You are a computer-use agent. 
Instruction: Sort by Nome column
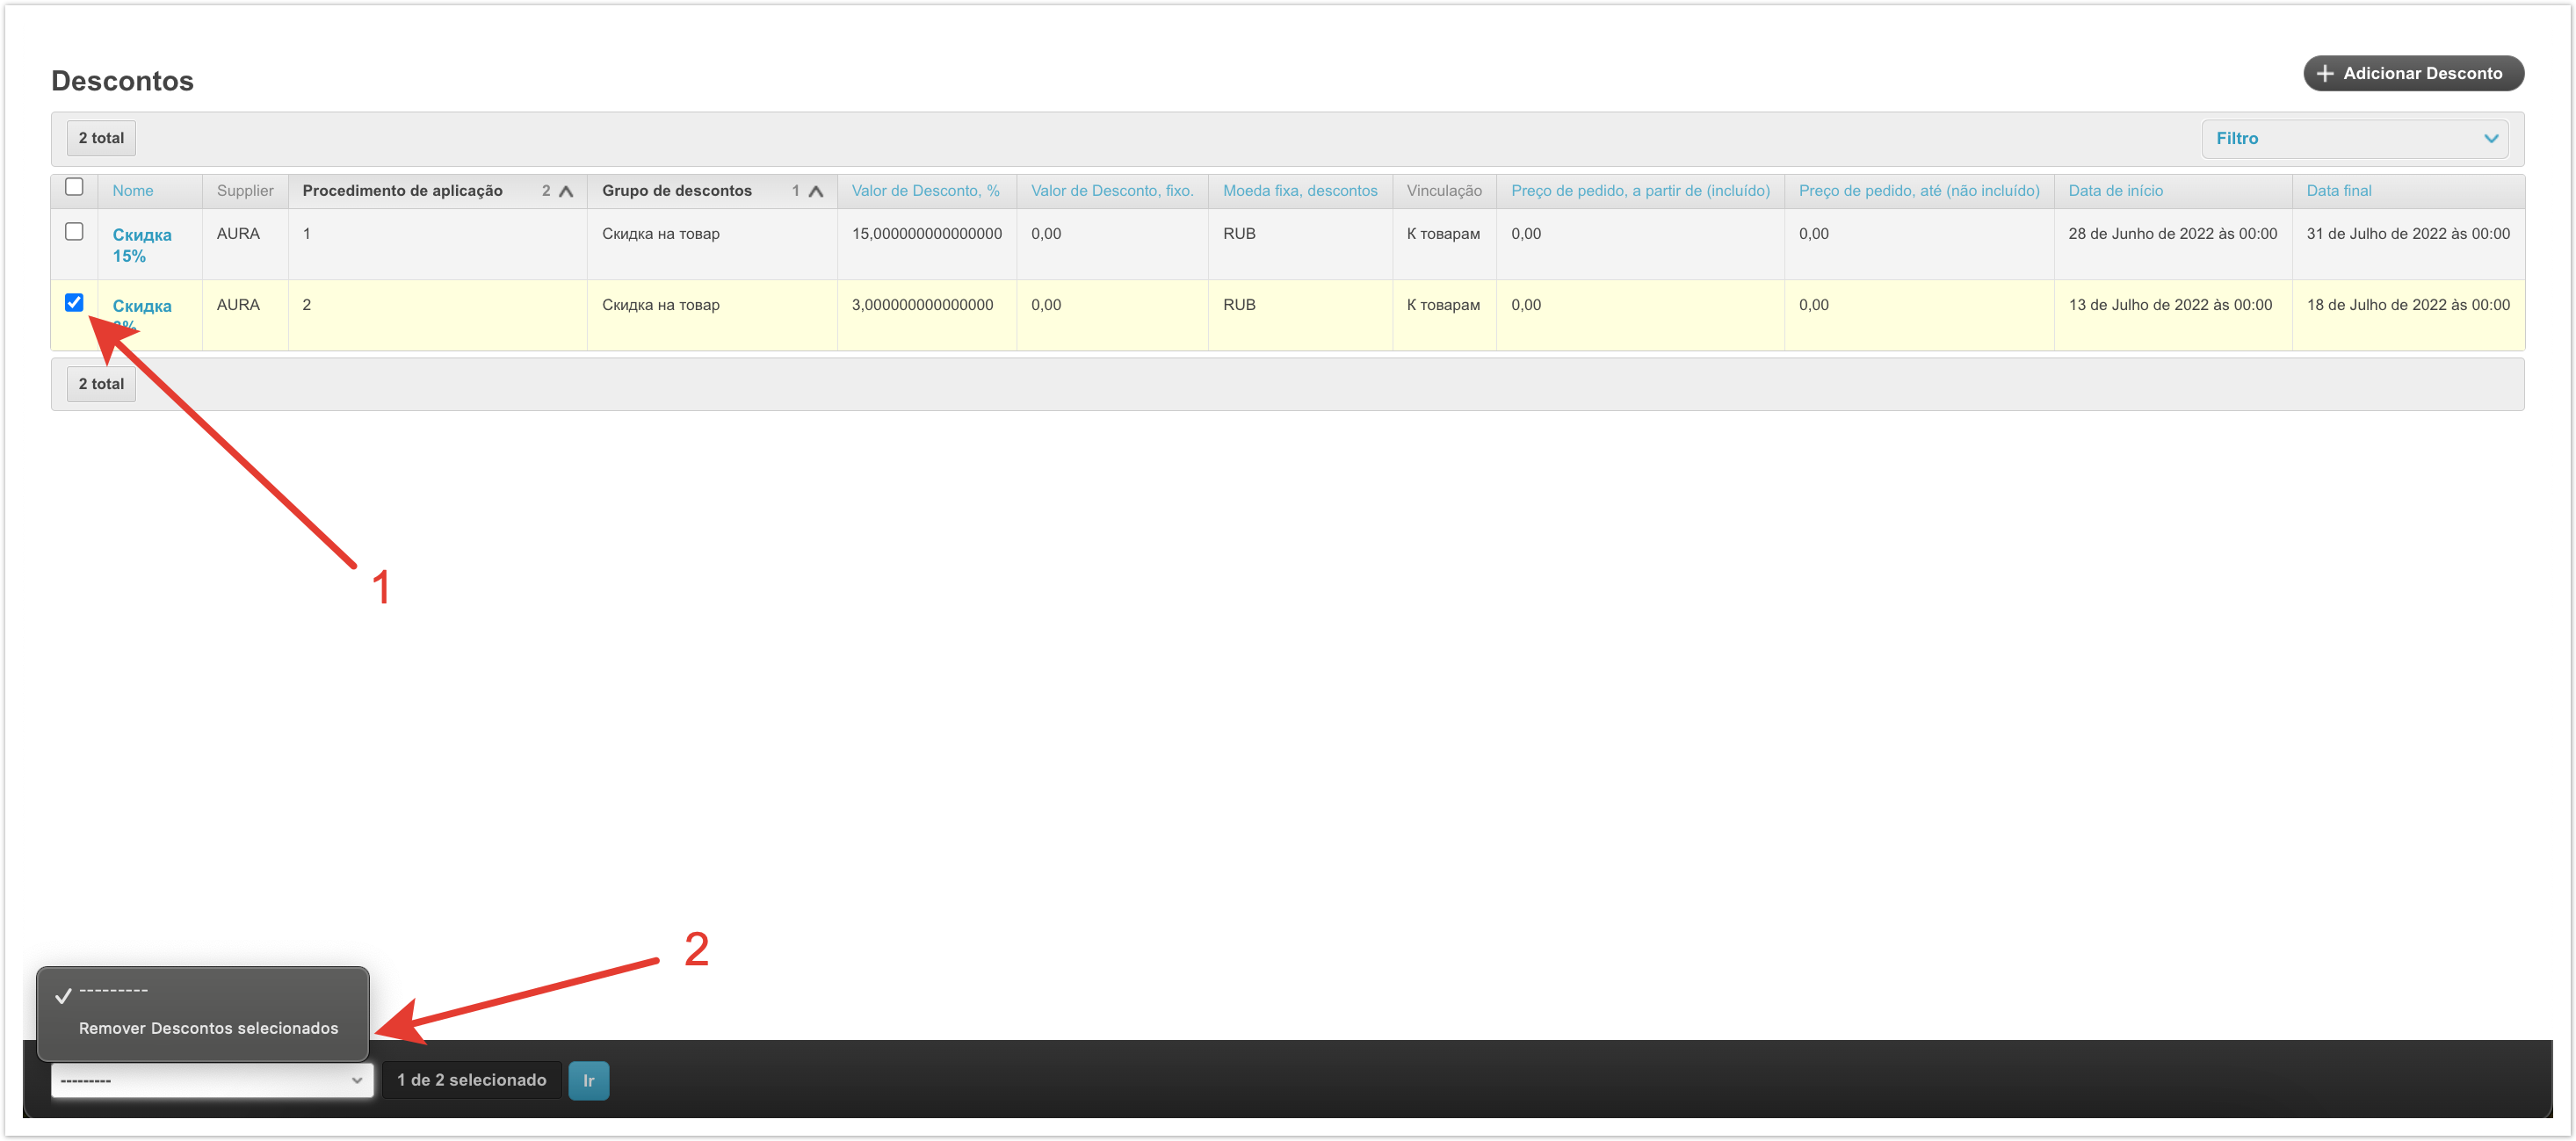pyautogui.click(x=133, y=191)
